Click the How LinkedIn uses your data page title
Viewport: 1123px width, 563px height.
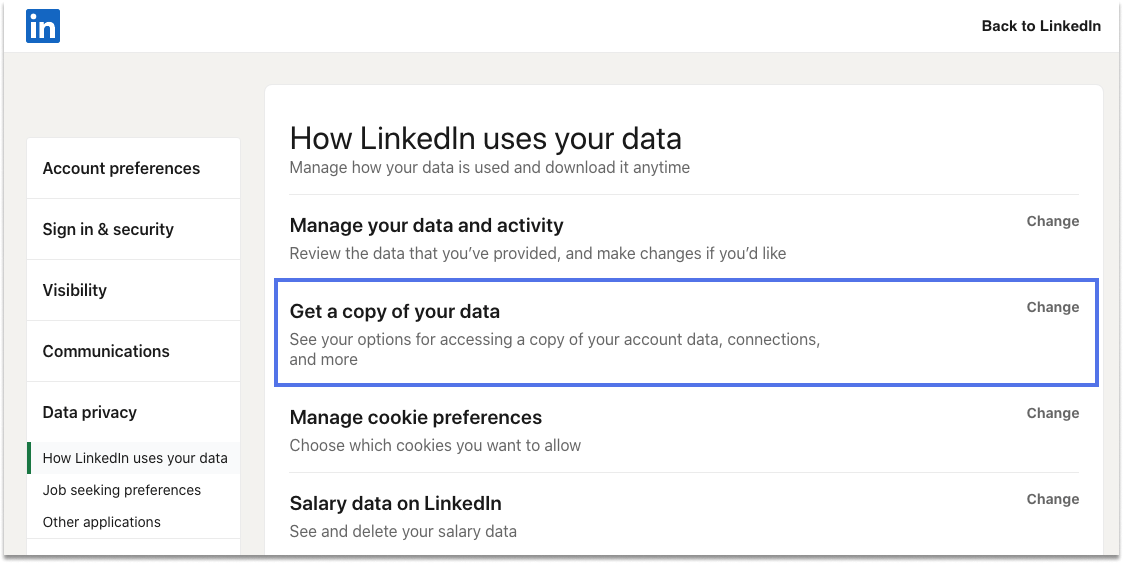[486, 138]
